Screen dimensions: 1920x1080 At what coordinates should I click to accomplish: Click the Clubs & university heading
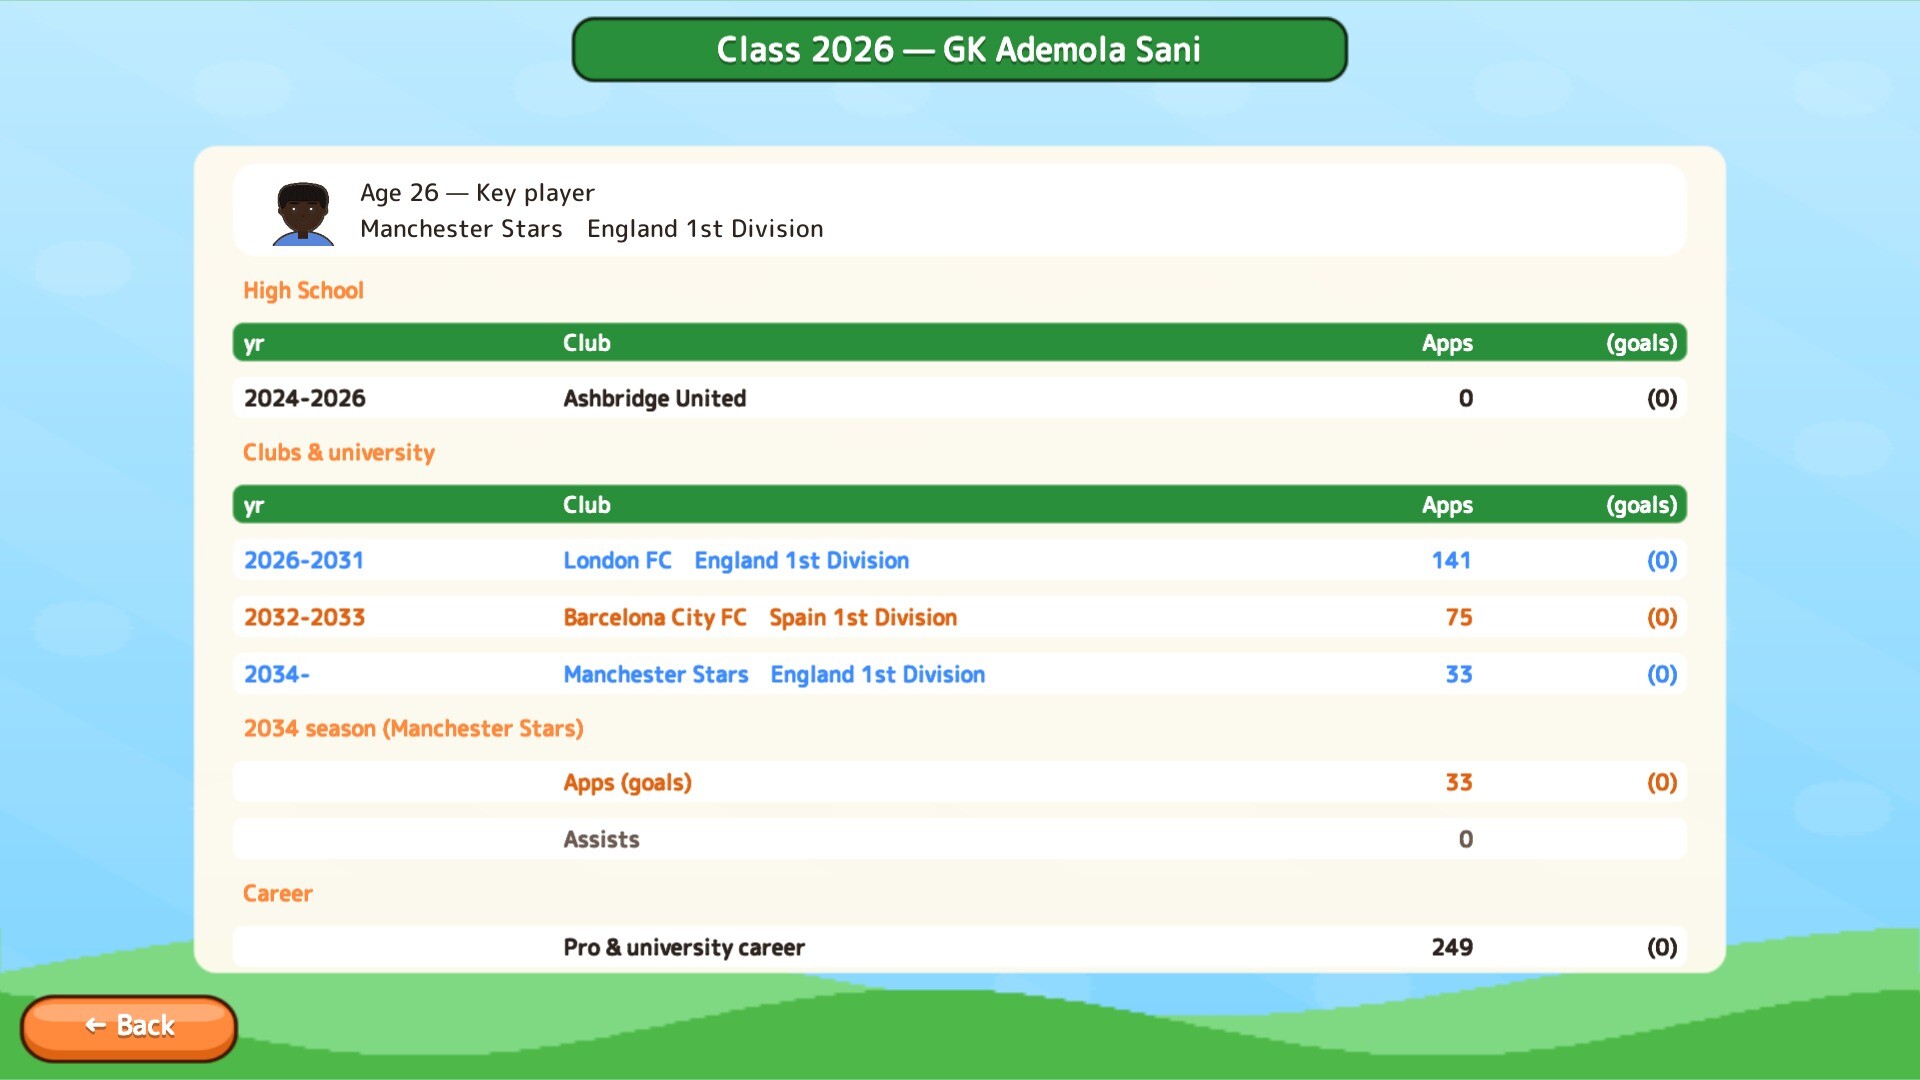pos(339,453)
